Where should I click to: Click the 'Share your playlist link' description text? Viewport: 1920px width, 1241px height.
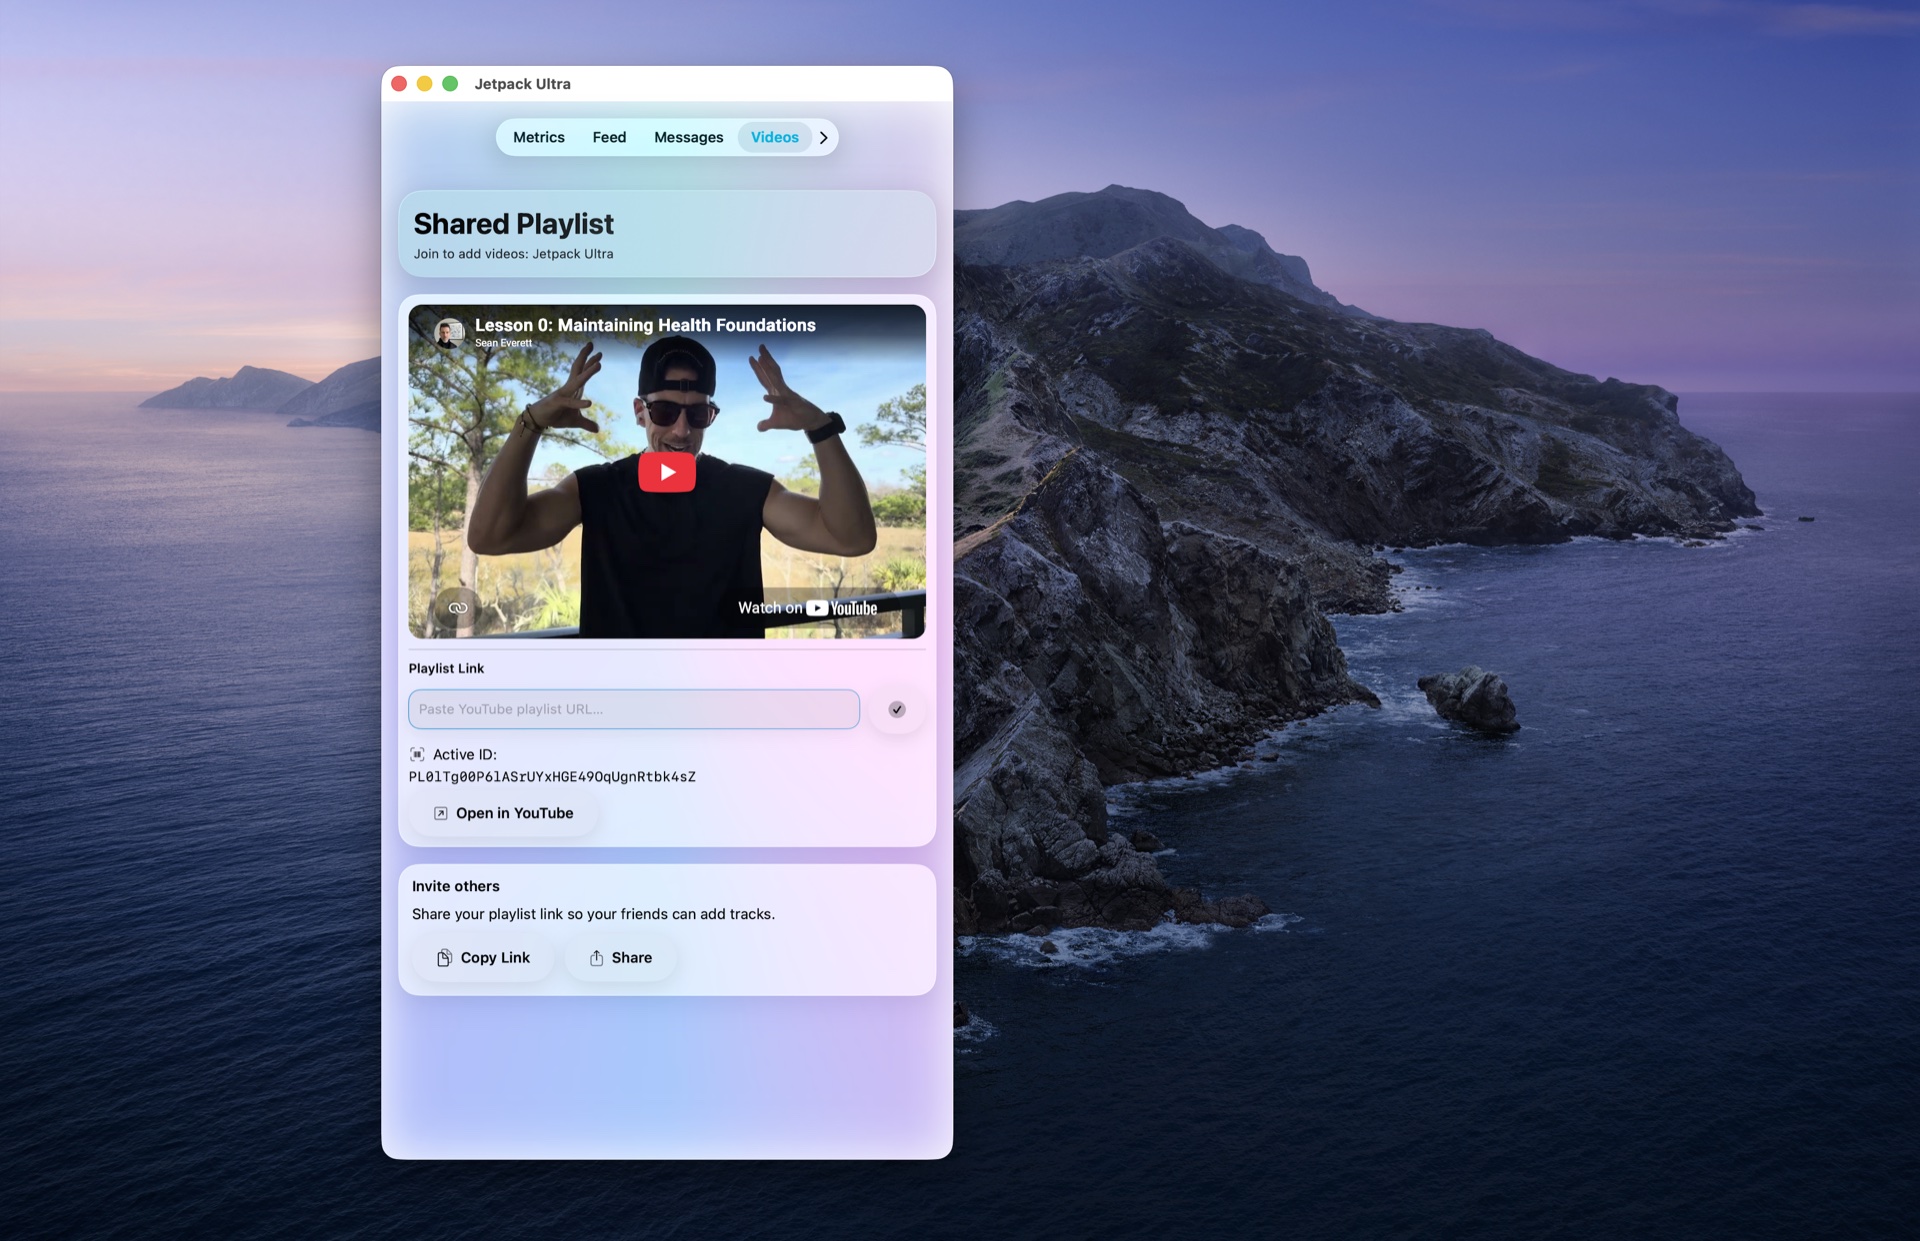[x=593, y=914]
